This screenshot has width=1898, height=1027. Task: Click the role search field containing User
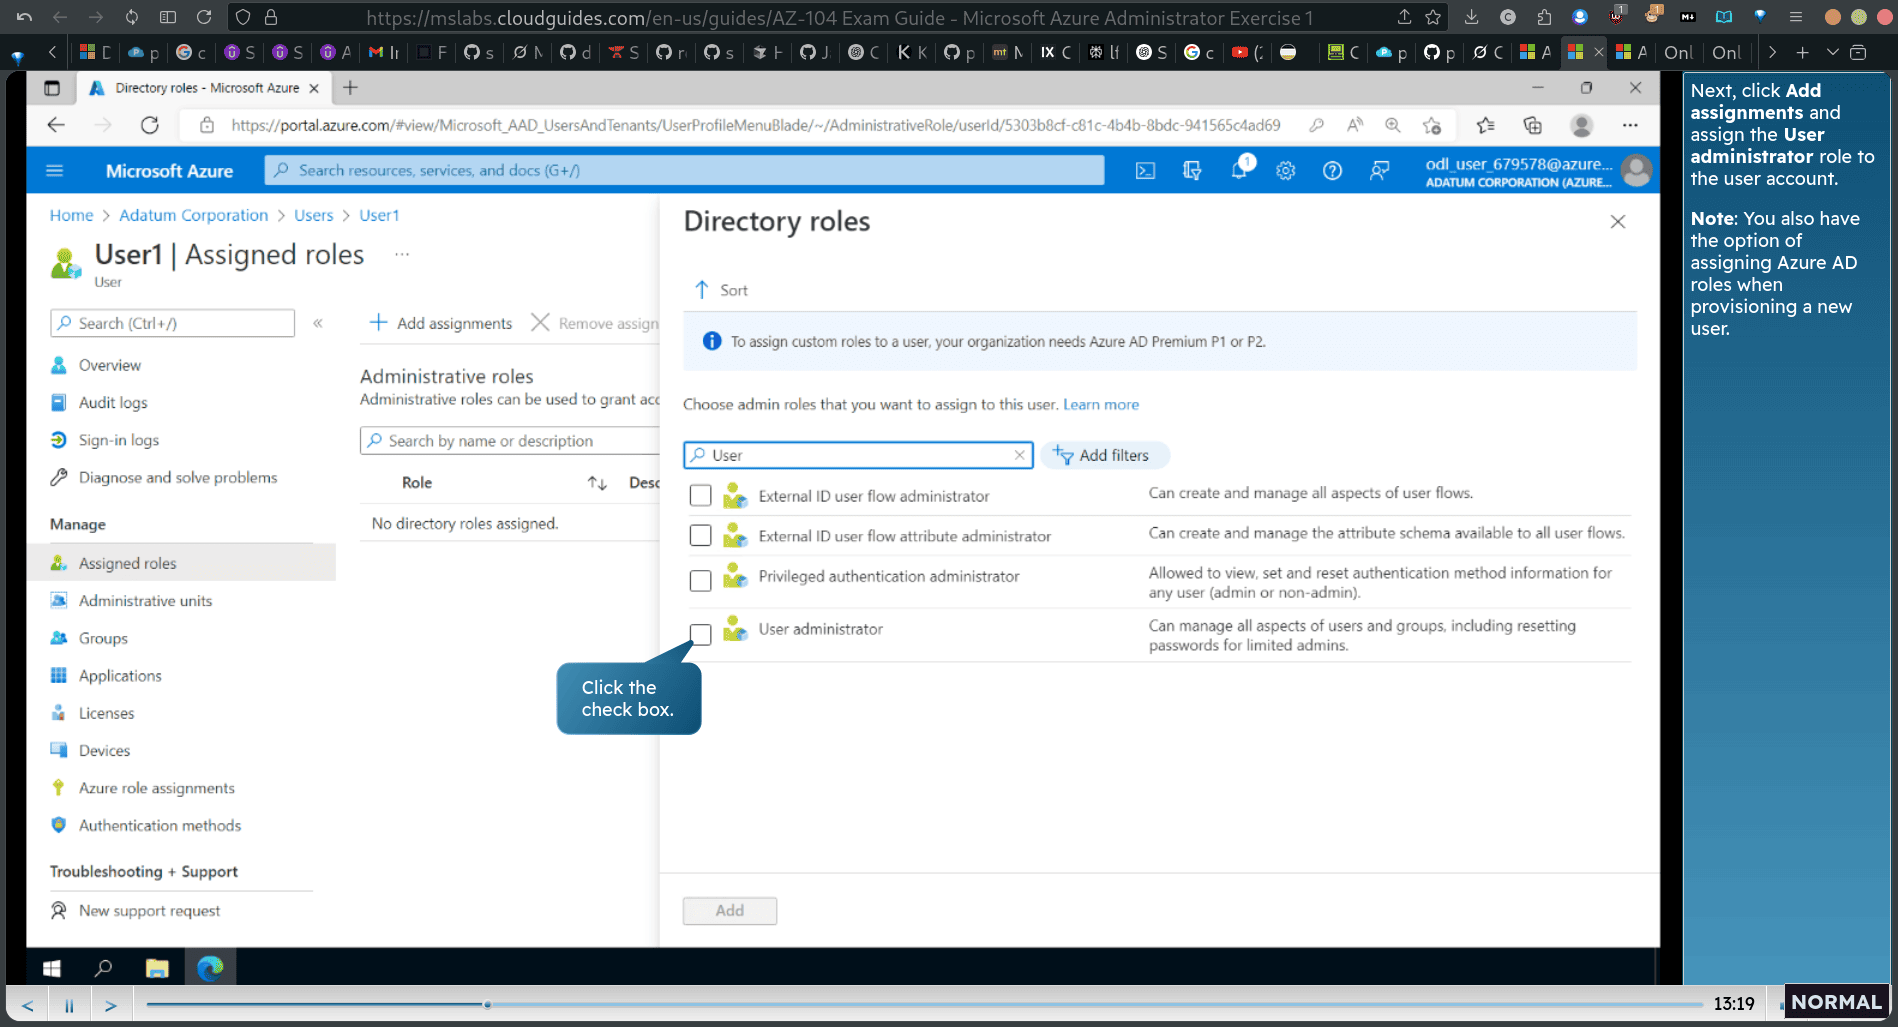click(857, 455)
